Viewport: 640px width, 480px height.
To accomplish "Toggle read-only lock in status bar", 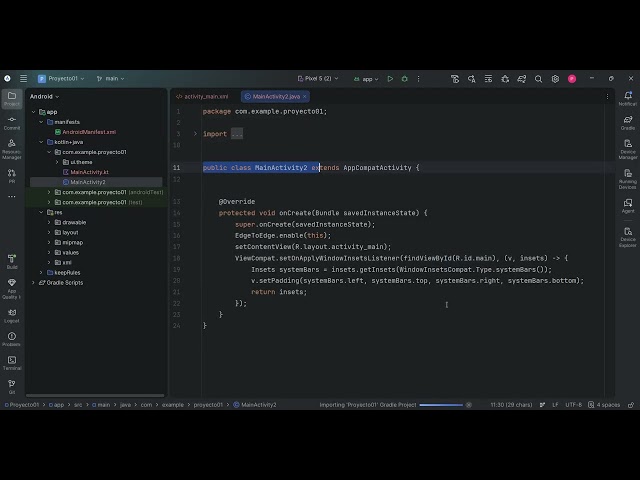I will [x=631, y=405].
